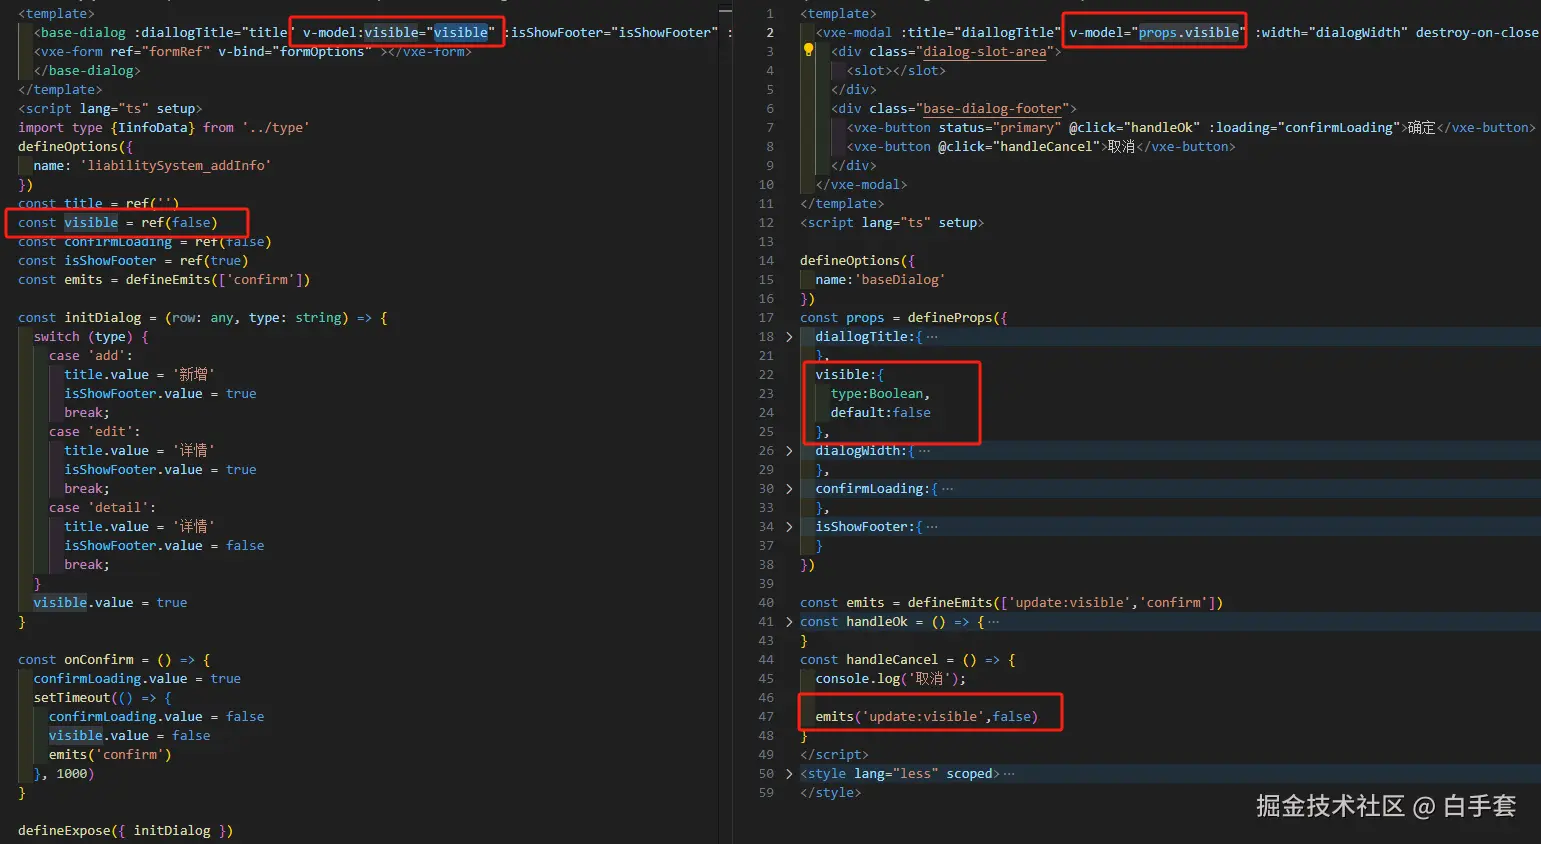This screenshot has height=844, width=1541.
Task: Click "const props = defineProps({"
Action: (904, 318)
